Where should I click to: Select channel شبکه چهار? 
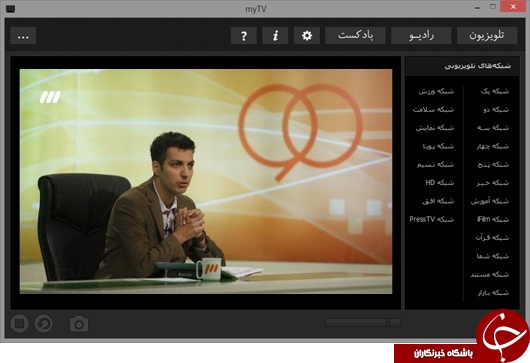pyautogui.click(x=493, y=146)
